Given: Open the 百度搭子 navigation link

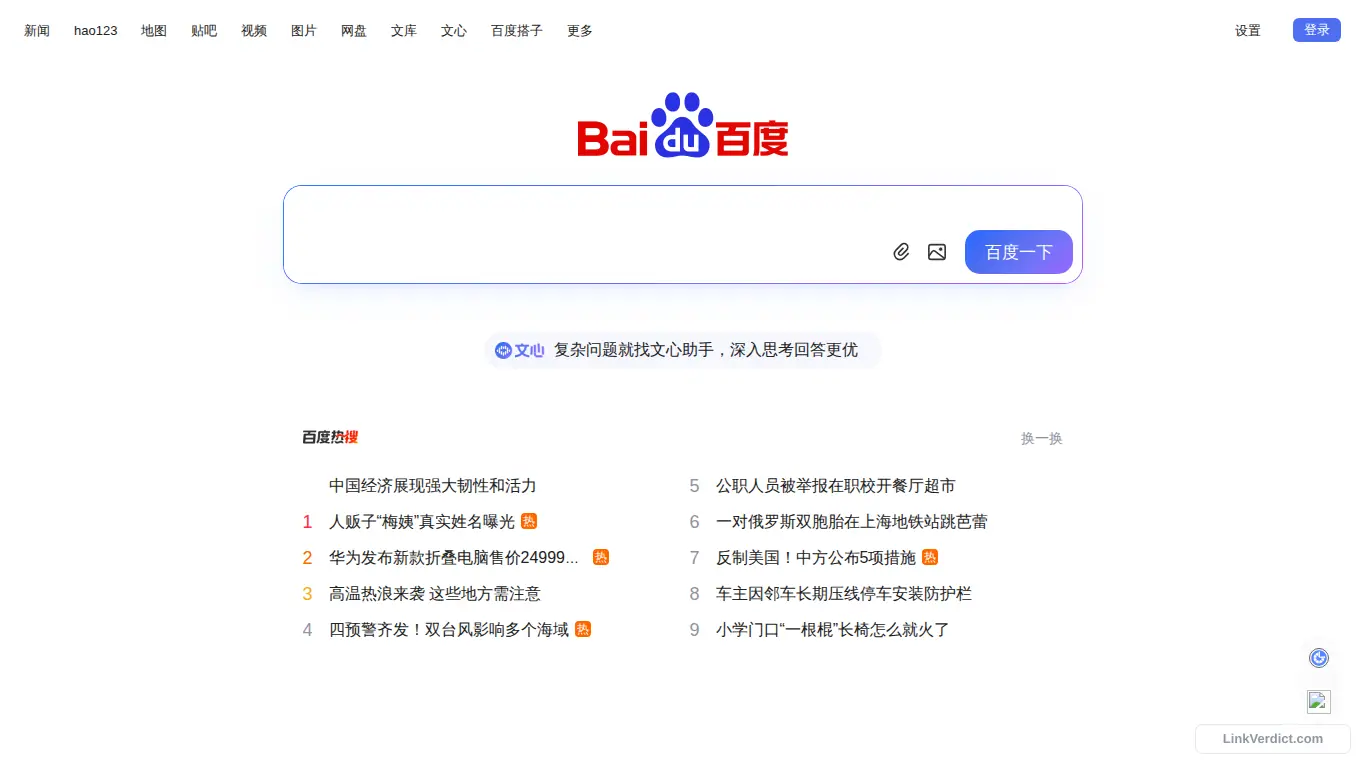Looking at the screenshot, I should tap(517, 31).
